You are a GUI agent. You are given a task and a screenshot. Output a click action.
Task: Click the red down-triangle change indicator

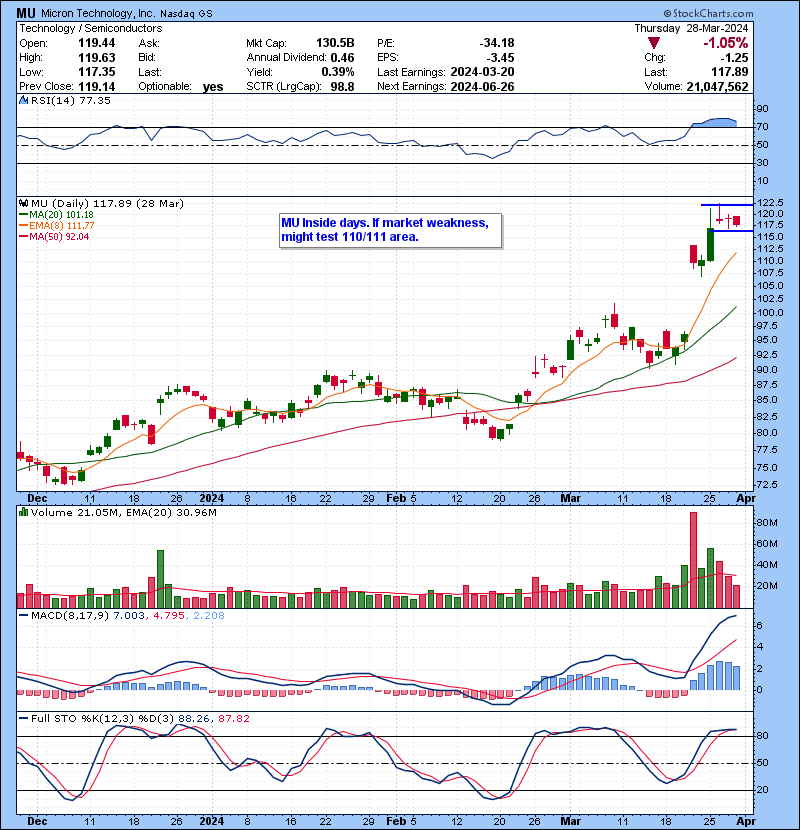653,43
